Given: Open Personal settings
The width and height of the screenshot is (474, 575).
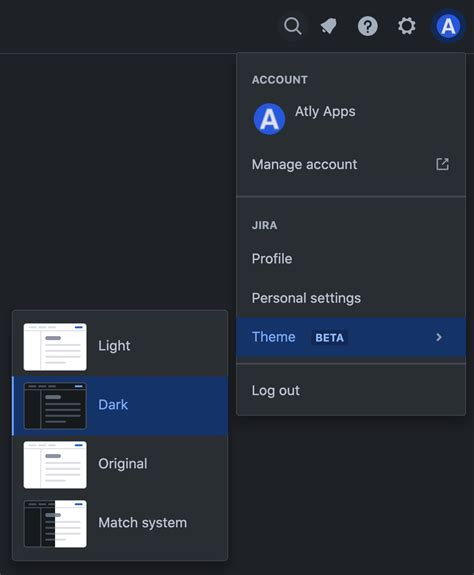Looking at the screenshot, I should pyautogui.click(x=351, y=298).
